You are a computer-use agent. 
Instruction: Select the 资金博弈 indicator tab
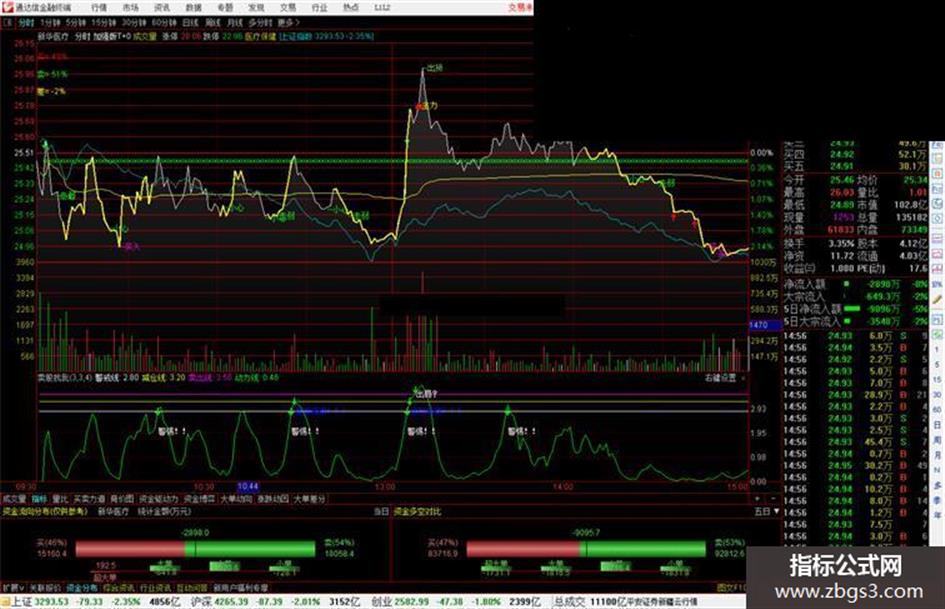(199, 499)
